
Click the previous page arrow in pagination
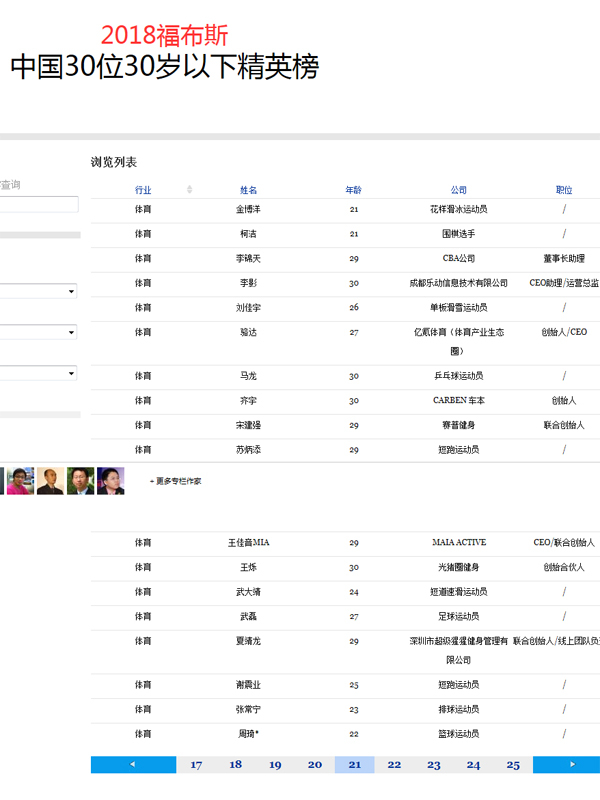click(133, 765)
